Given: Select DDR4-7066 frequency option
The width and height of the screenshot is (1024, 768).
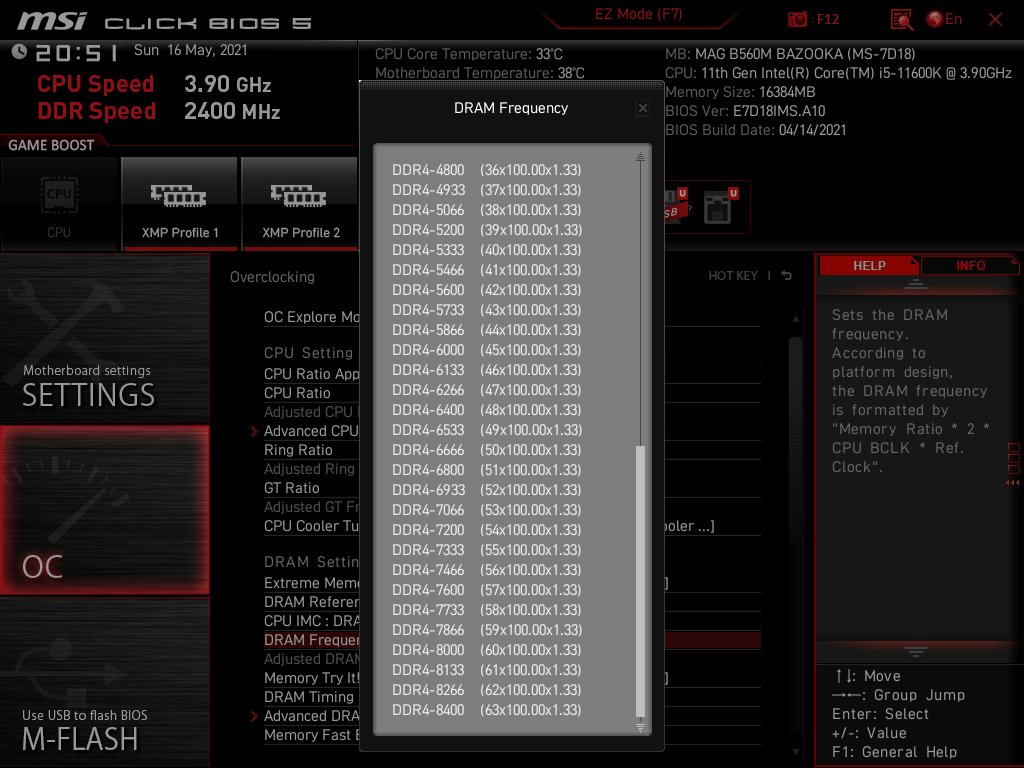Looking at the screenshot, I should (x=487, y=510).
